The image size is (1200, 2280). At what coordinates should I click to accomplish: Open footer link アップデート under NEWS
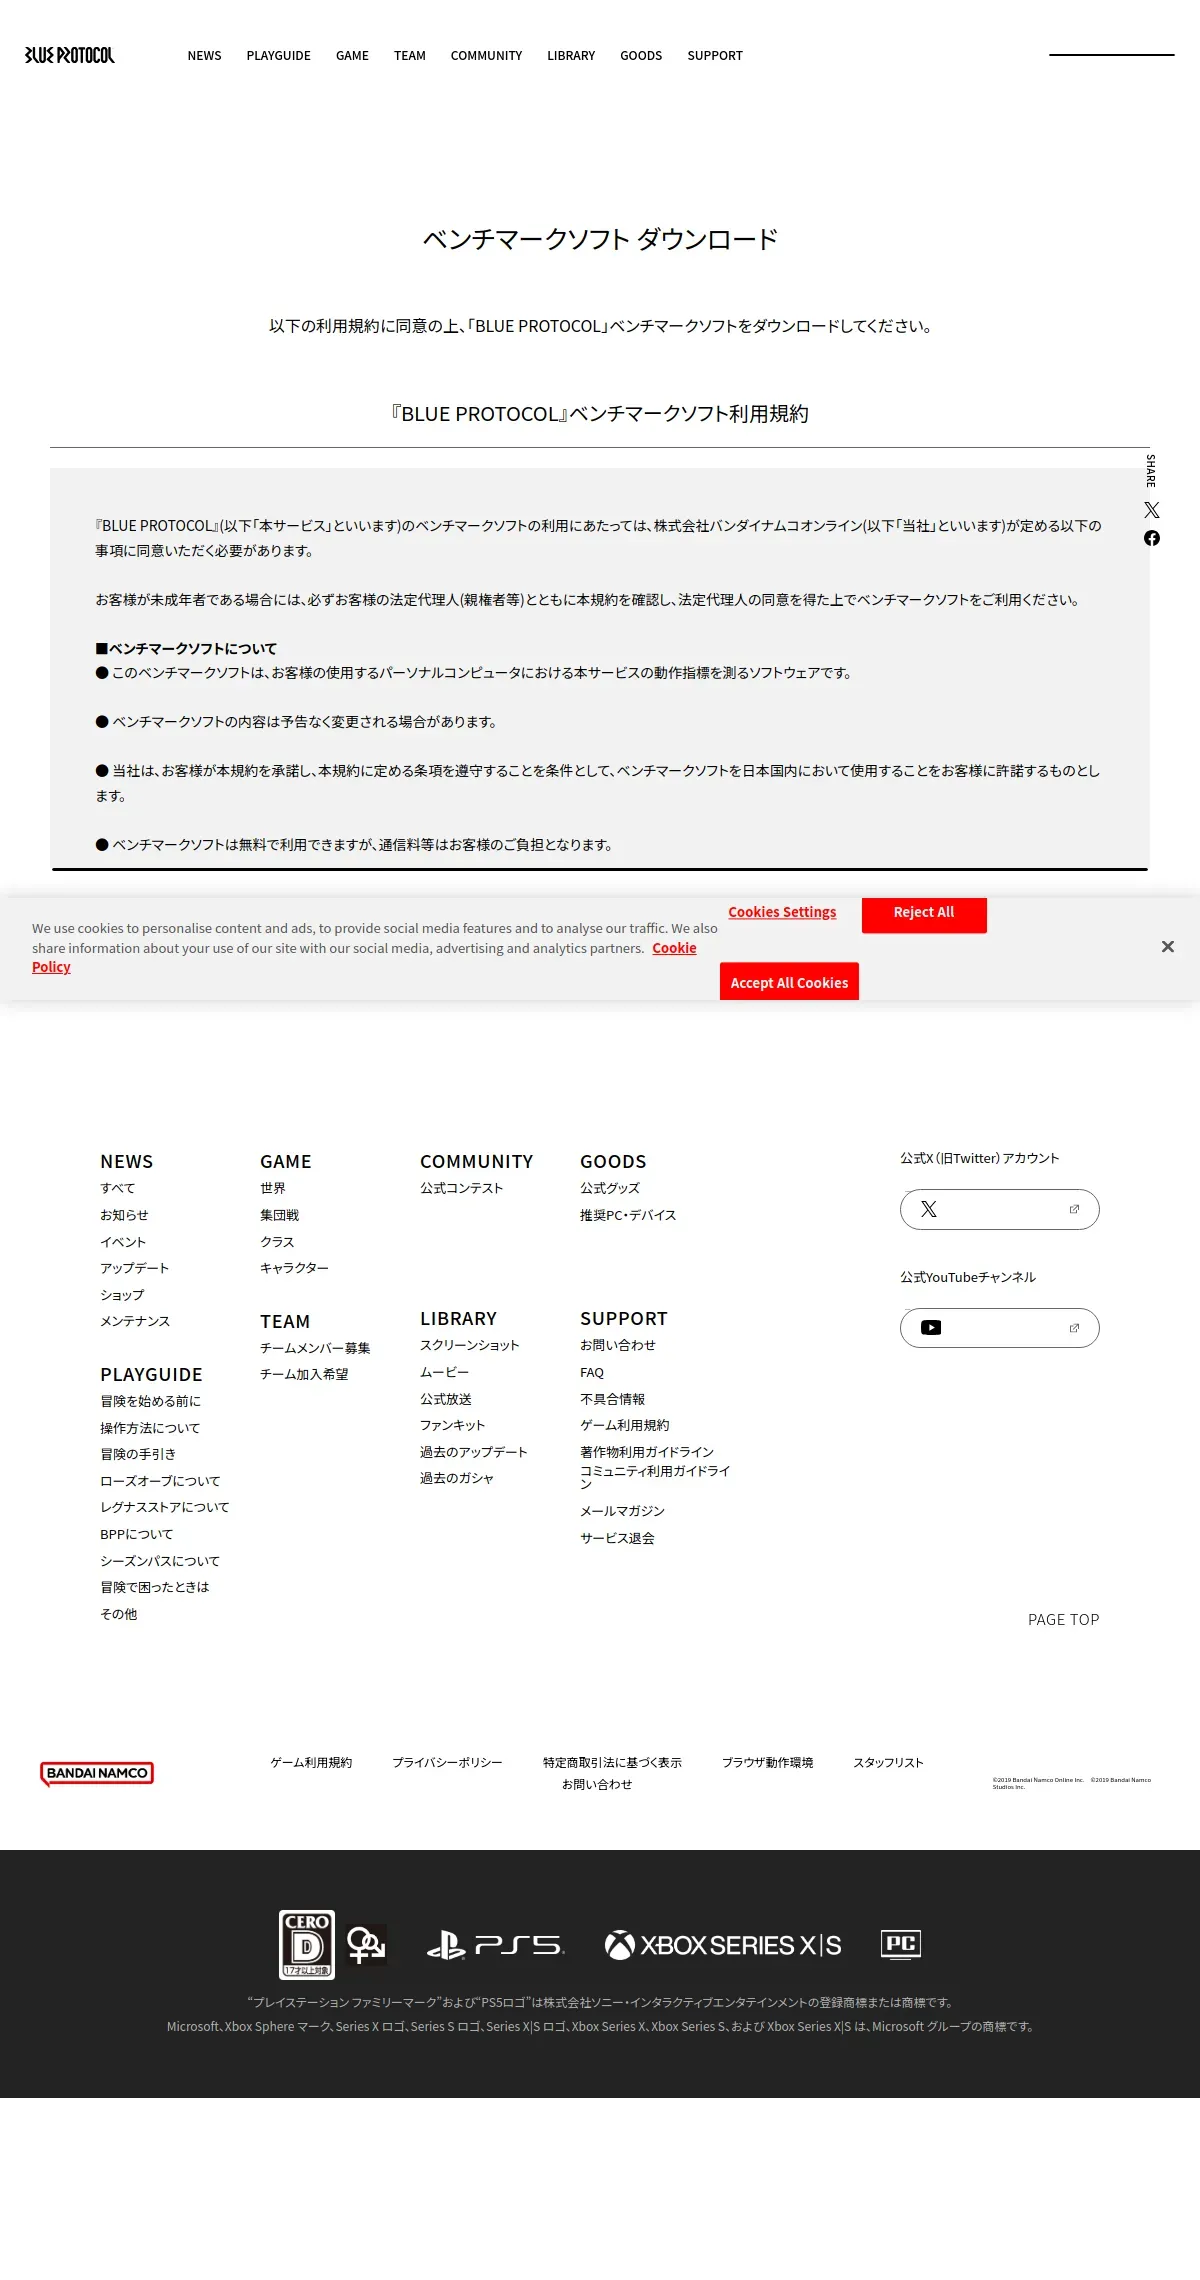coord(135,1268)
